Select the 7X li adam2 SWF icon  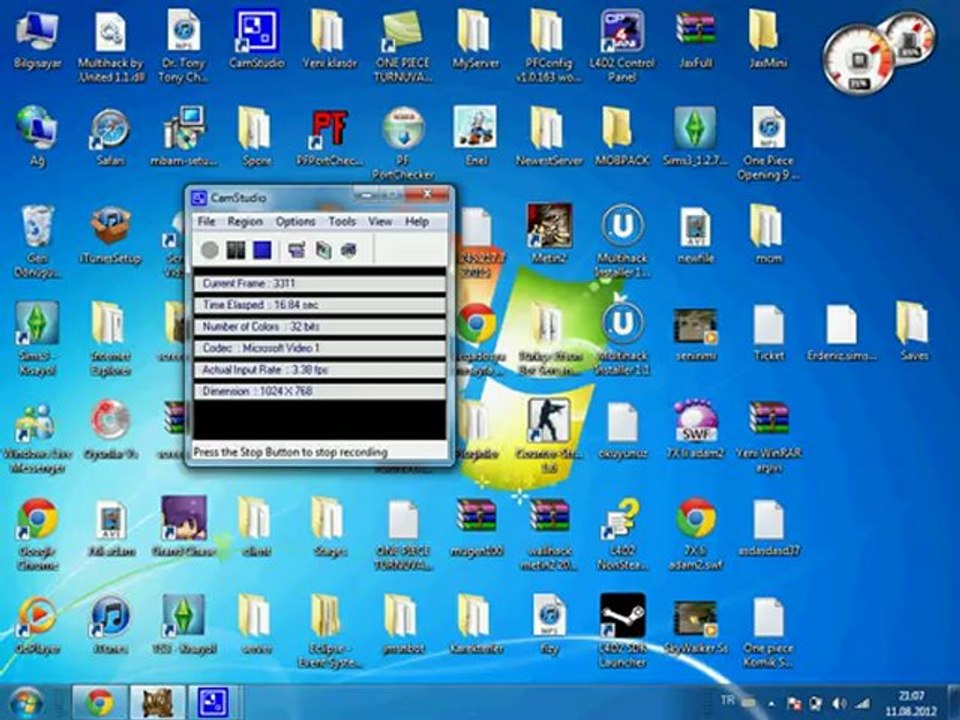(696, 429)
